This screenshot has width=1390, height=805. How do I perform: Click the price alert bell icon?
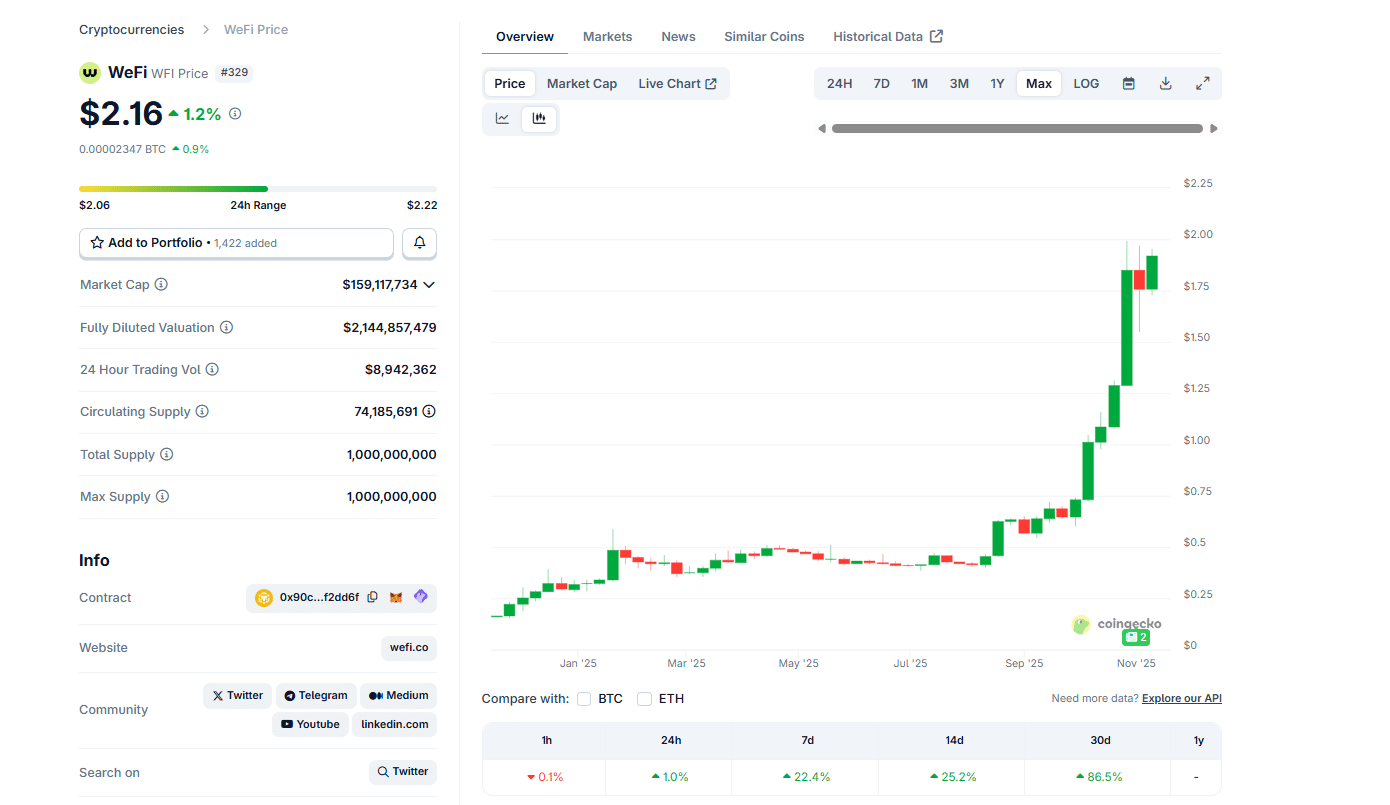pos(419,243)
